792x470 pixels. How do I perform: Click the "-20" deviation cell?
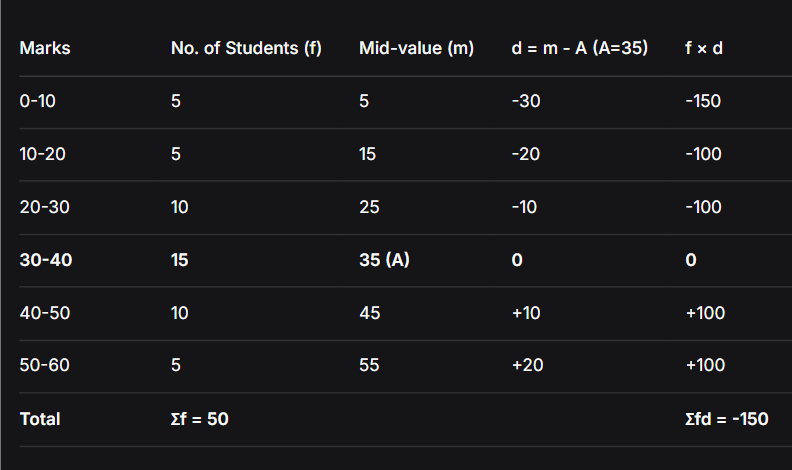point(524,154)
